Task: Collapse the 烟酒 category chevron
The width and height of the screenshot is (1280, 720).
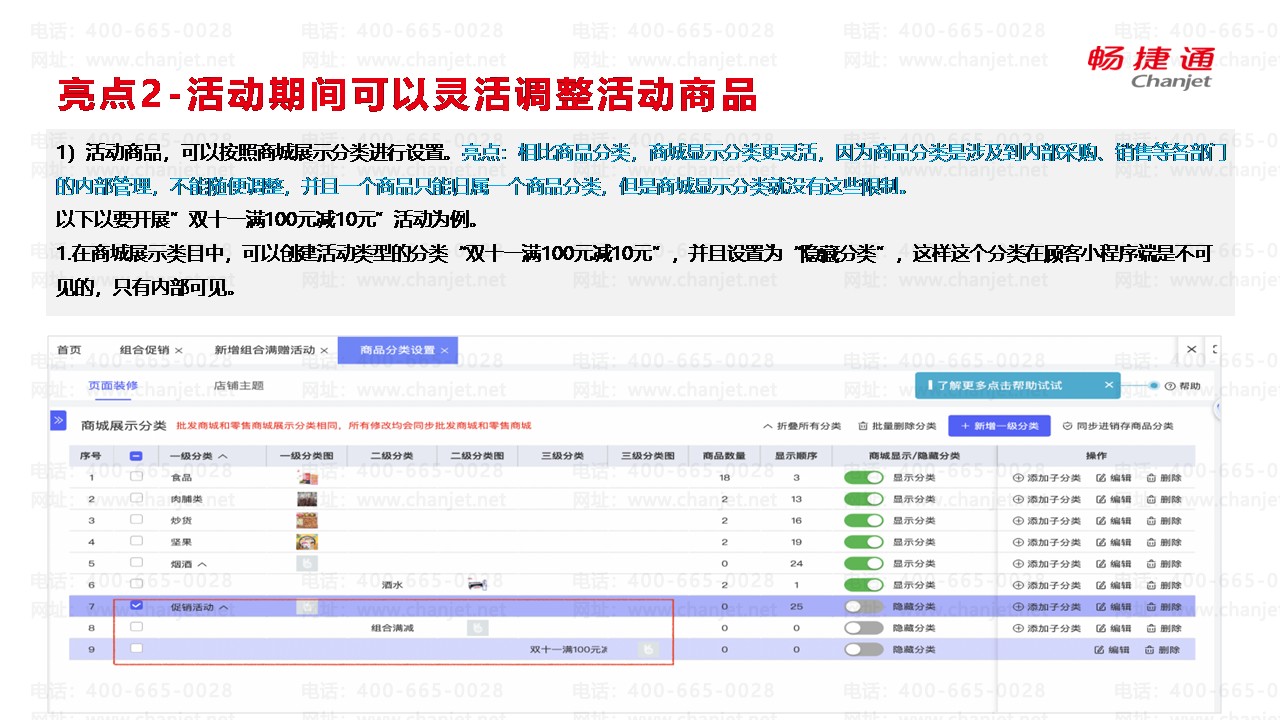Action: pos(203,564)
